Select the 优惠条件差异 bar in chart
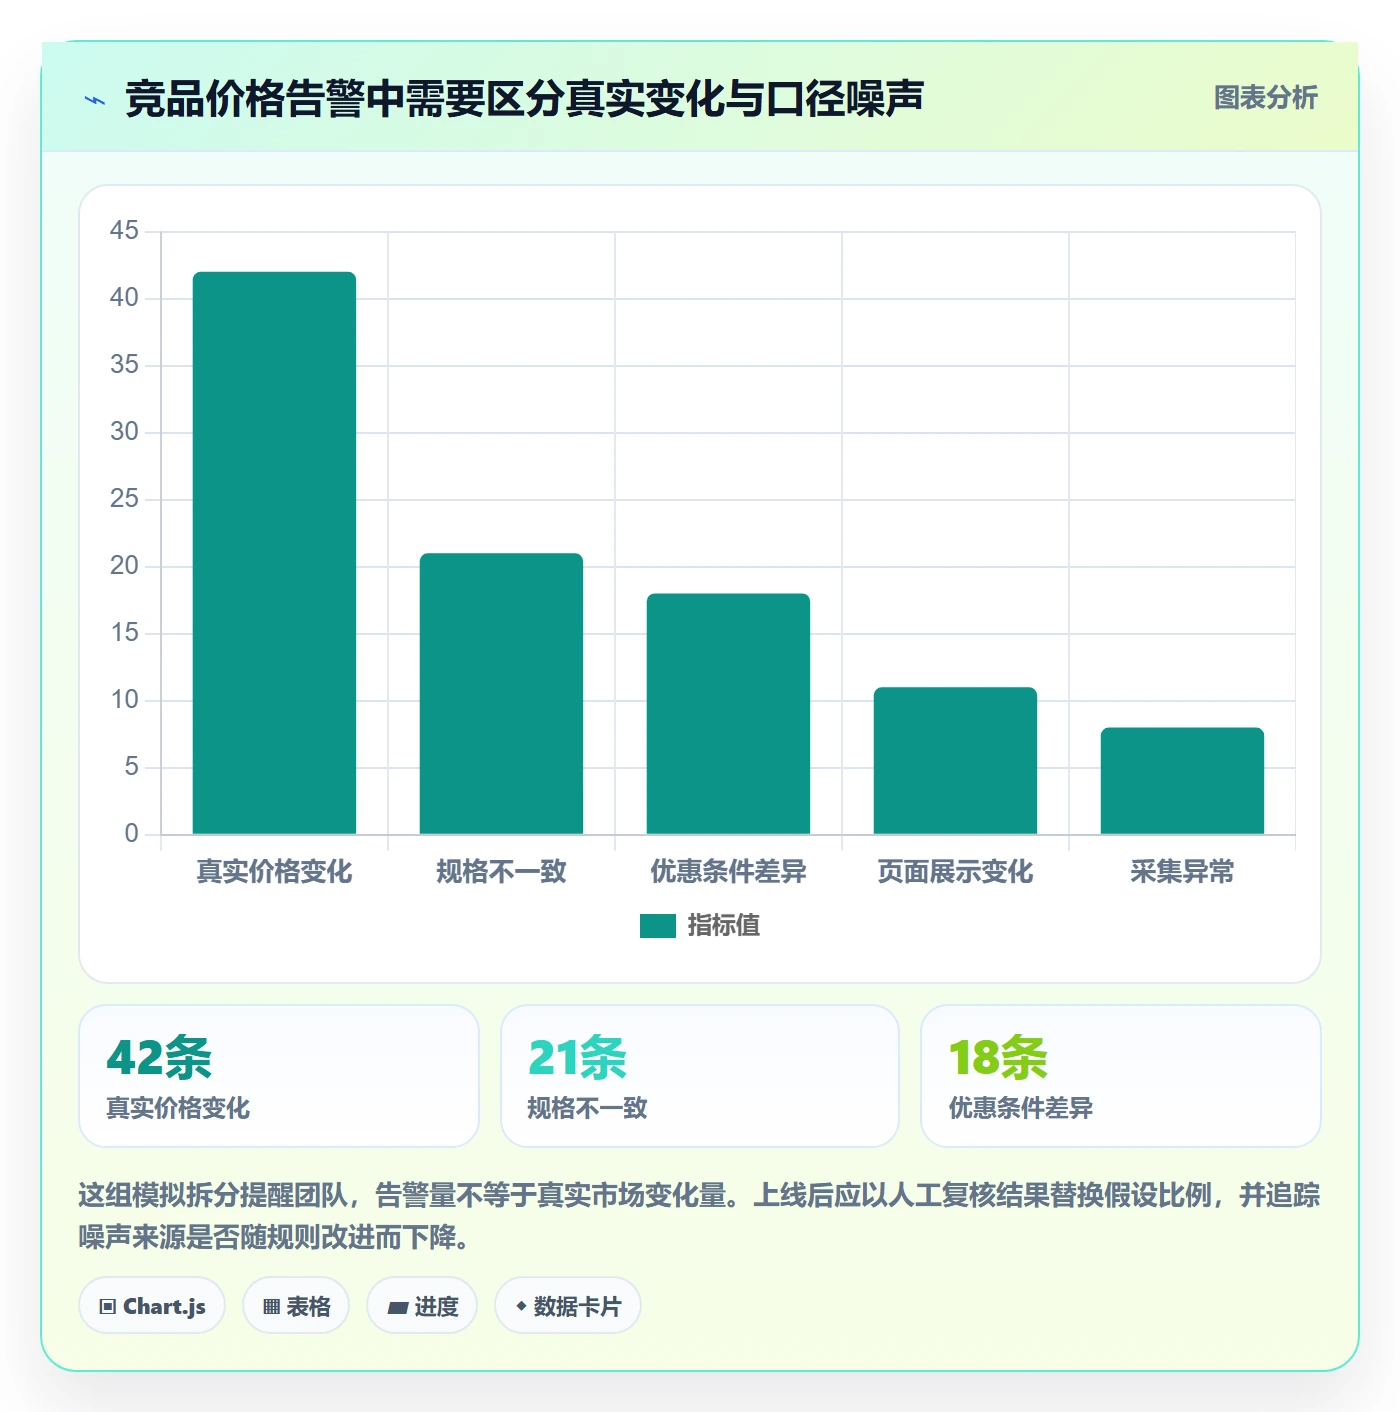1400x1412 pixels. point(728,714)
